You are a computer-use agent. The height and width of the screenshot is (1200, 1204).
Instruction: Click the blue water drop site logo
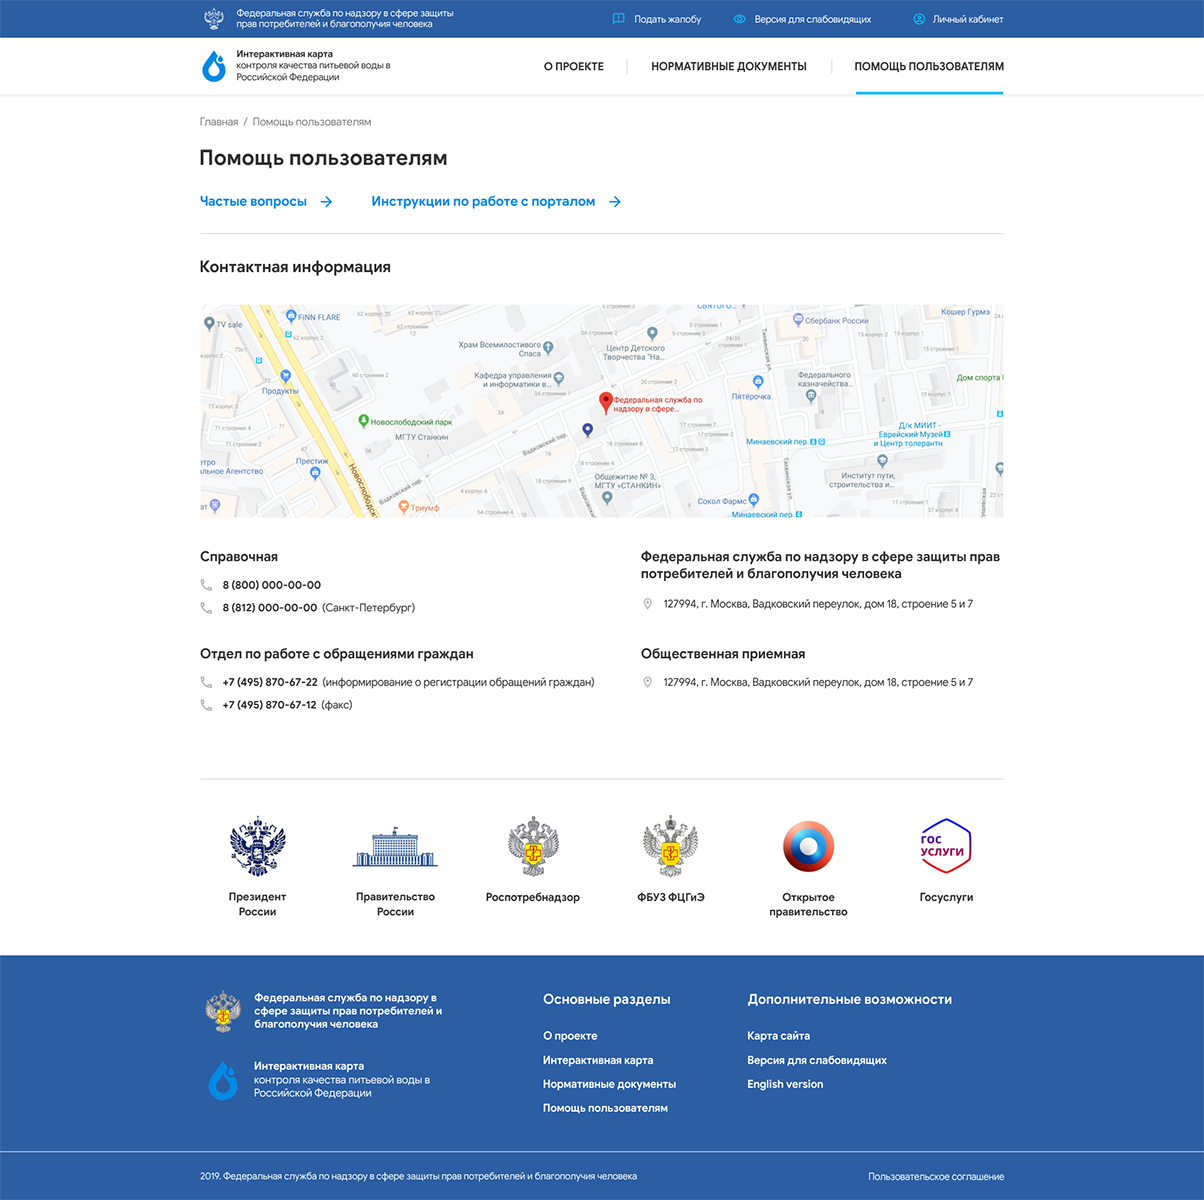tap(214, 66)
